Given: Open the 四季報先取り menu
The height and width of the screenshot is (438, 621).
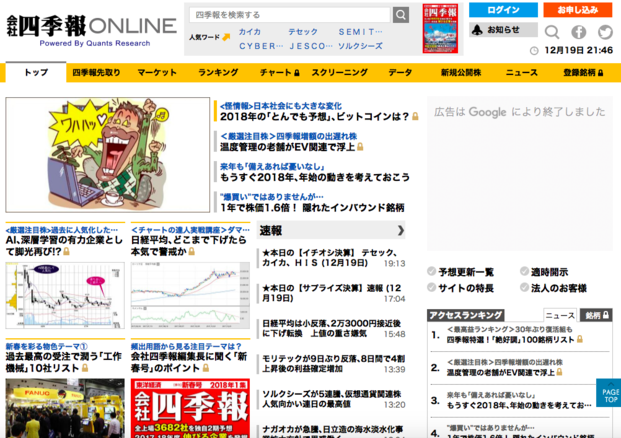Looking at the screenshot, I should (x=96, y=72).
